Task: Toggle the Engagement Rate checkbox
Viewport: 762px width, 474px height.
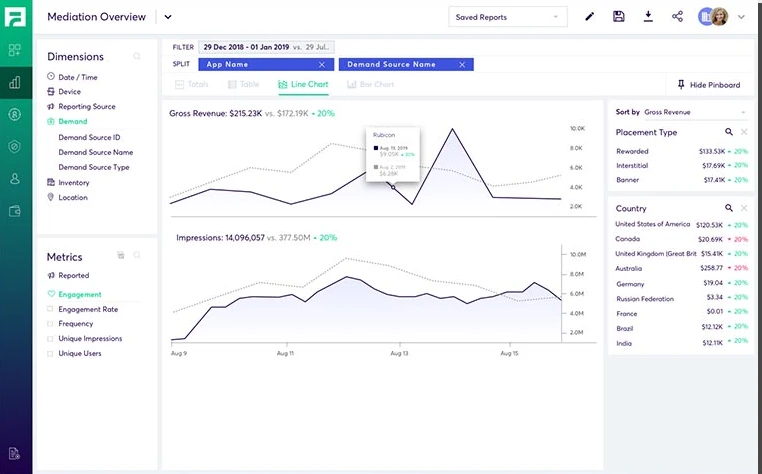Action: (x=50, y=309)
